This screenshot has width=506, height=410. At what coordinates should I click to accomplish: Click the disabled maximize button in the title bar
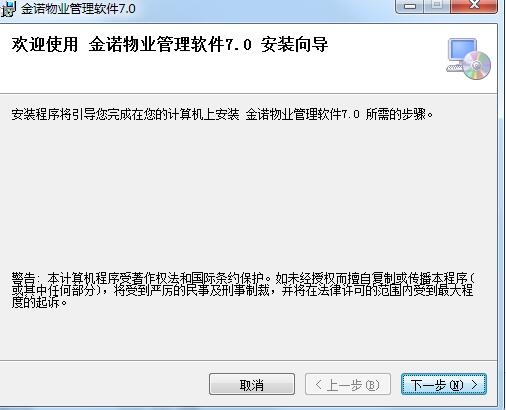pyautogui.click(x=437, y=6)
